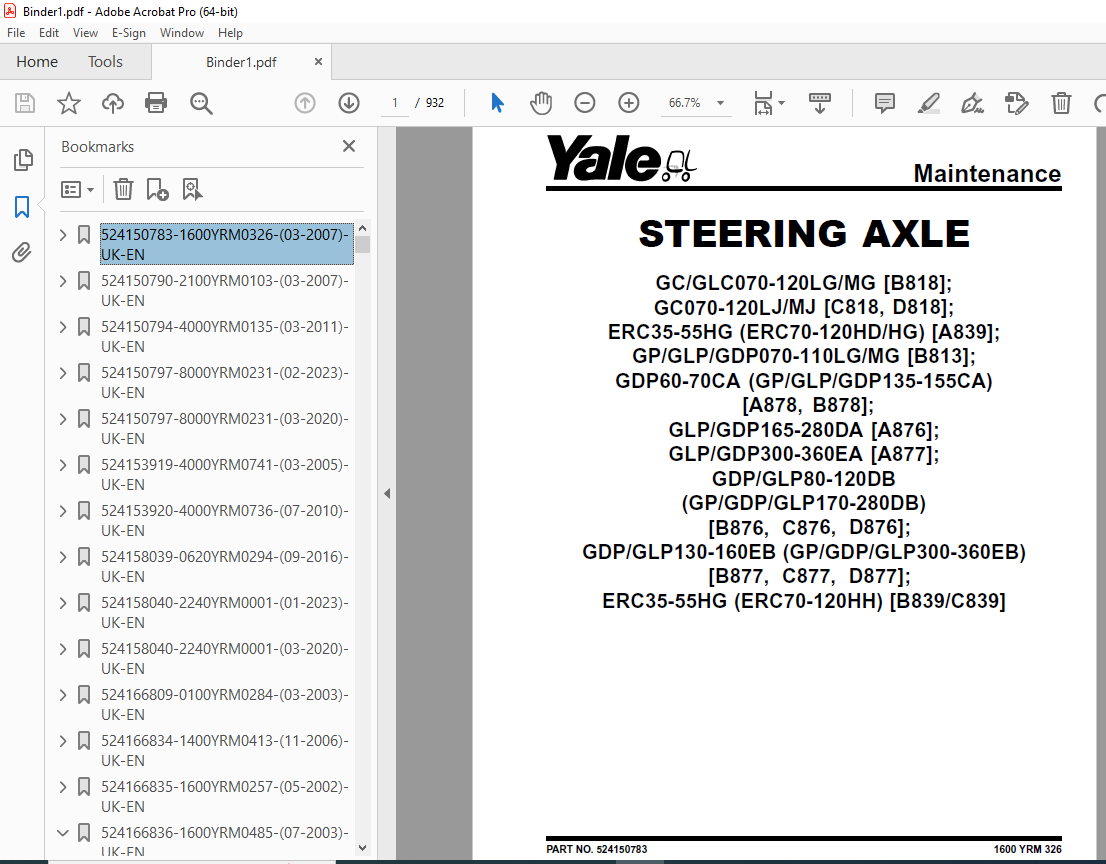Delete selected bookmark in panel
1106x864 pixels.
point(123,189)
